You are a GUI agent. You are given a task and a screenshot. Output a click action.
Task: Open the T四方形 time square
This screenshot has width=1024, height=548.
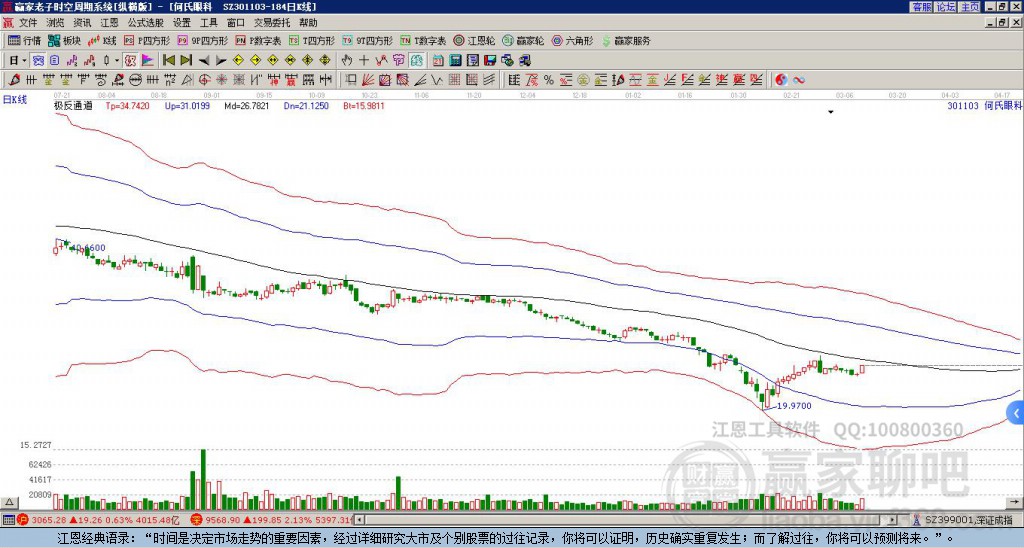pos(312,40)
